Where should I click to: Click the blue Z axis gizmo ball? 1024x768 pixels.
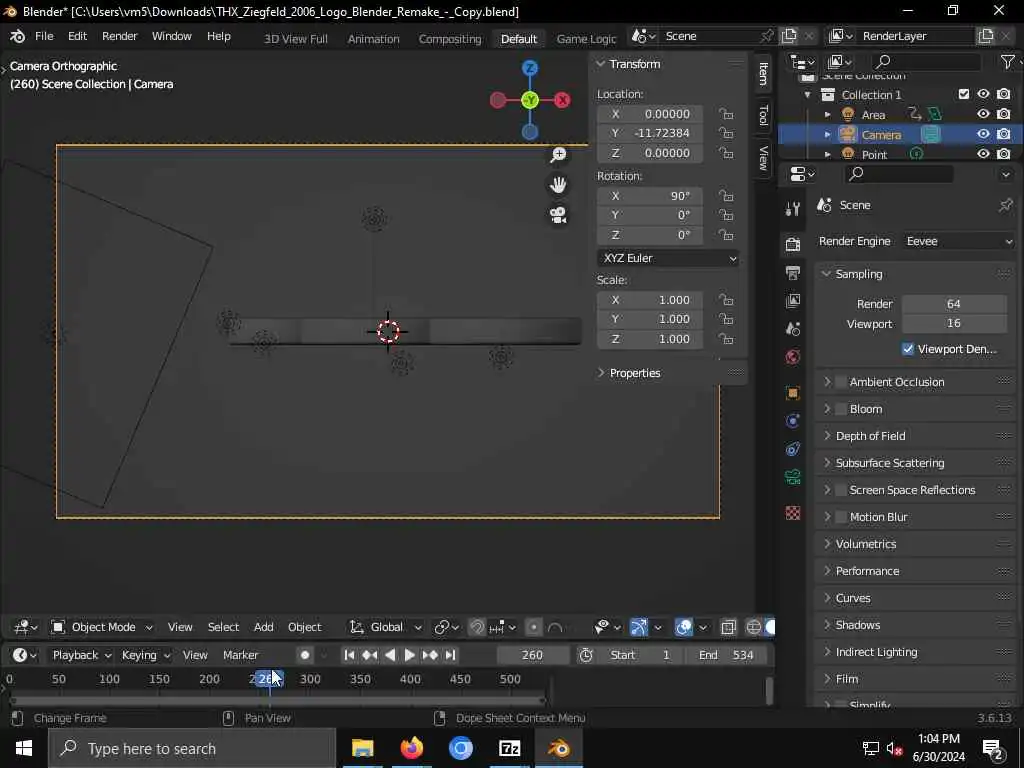point(530,68)
